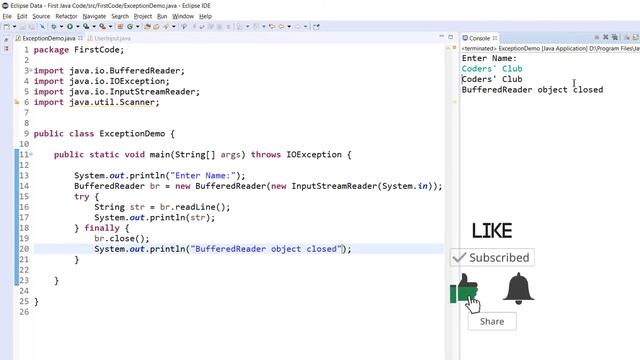Click the New Java Class green icon
640x360 pixels.
click(x=130, y=27)
